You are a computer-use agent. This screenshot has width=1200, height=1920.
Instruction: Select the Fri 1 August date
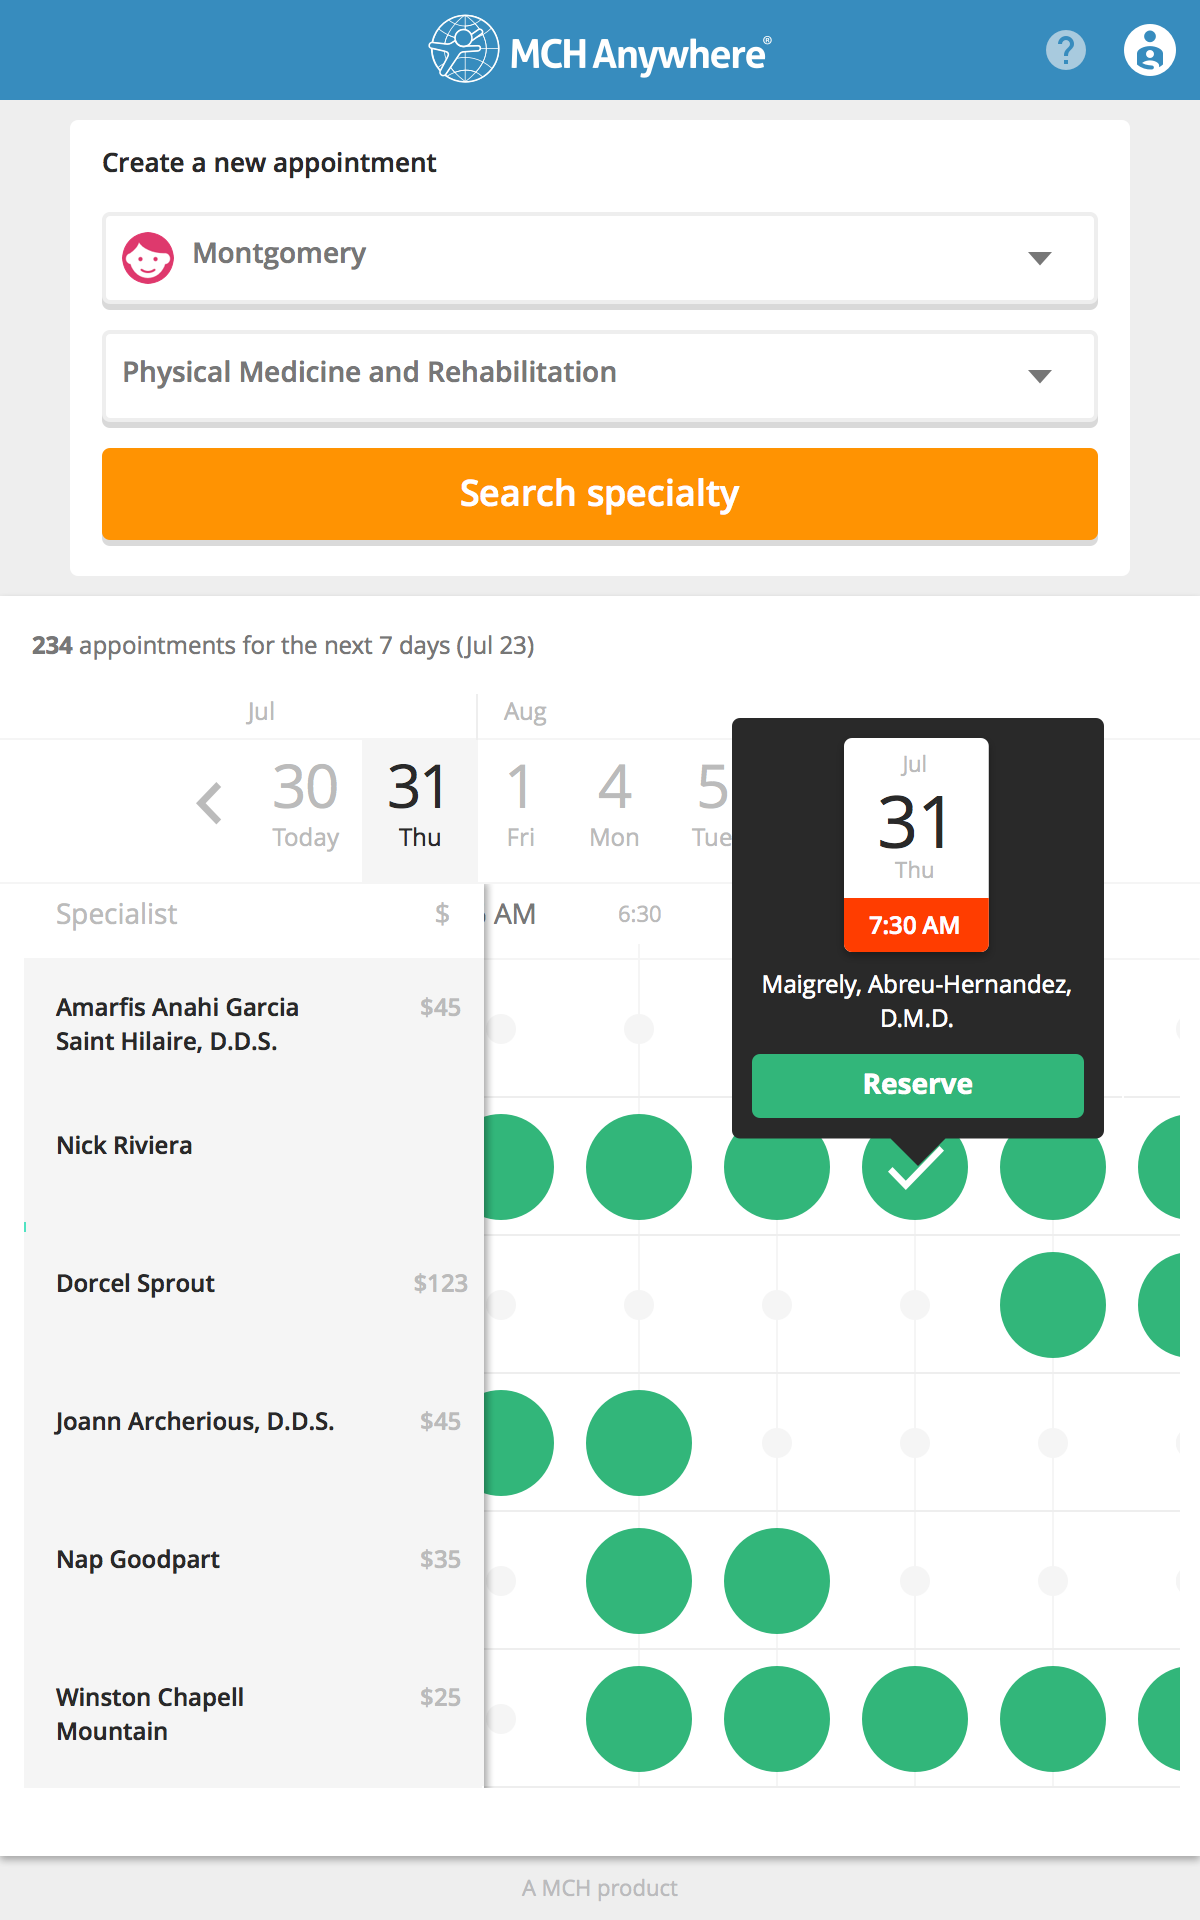520,806
